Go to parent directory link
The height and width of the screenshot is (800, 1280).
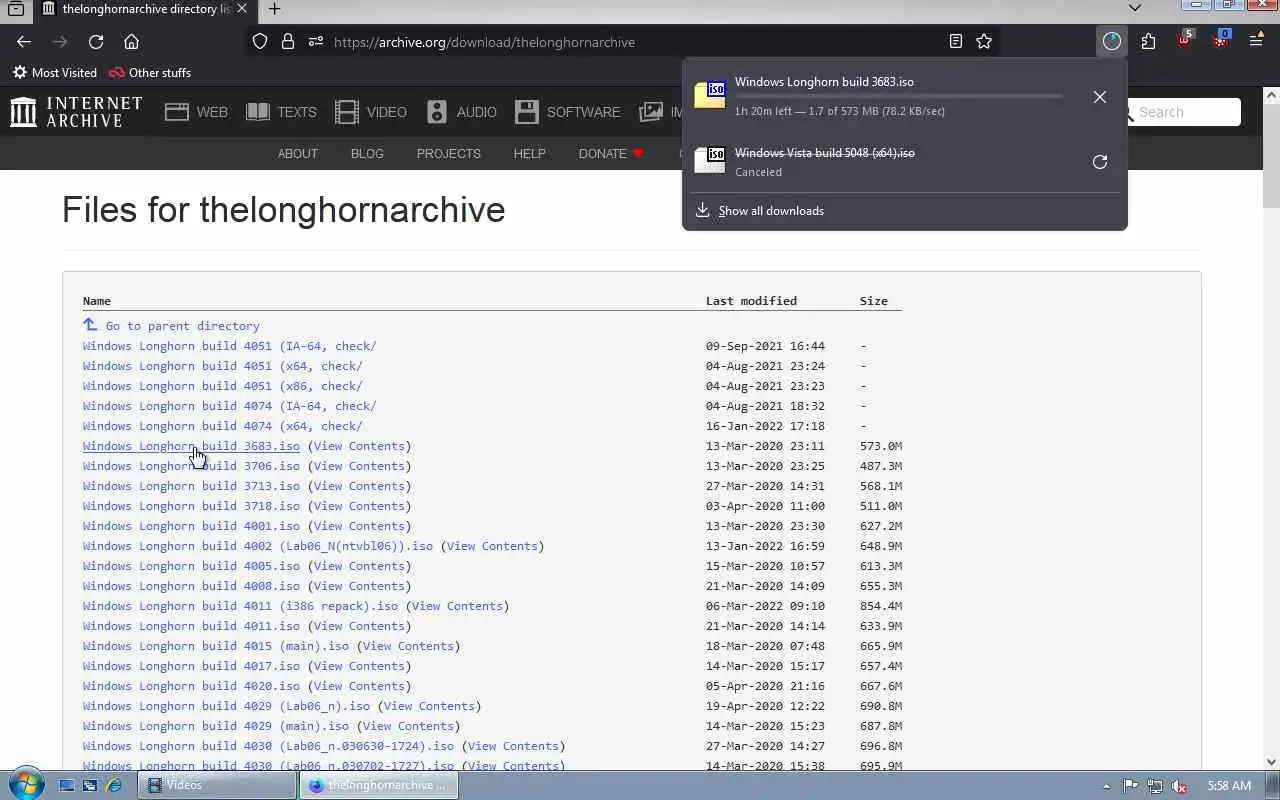(x=171, y=326)
